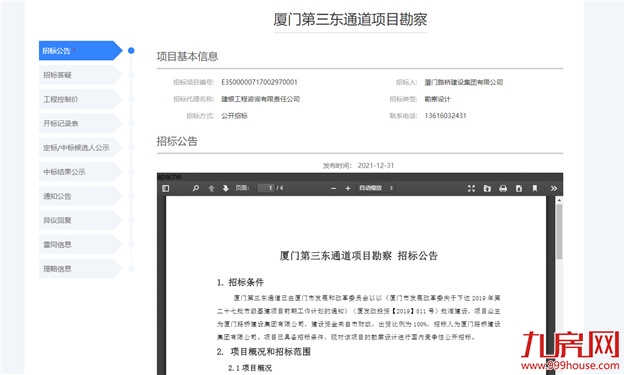Click the bid type value 勘察设计
The width and height of the screenshot is (625, 375).
pos(437,99)
